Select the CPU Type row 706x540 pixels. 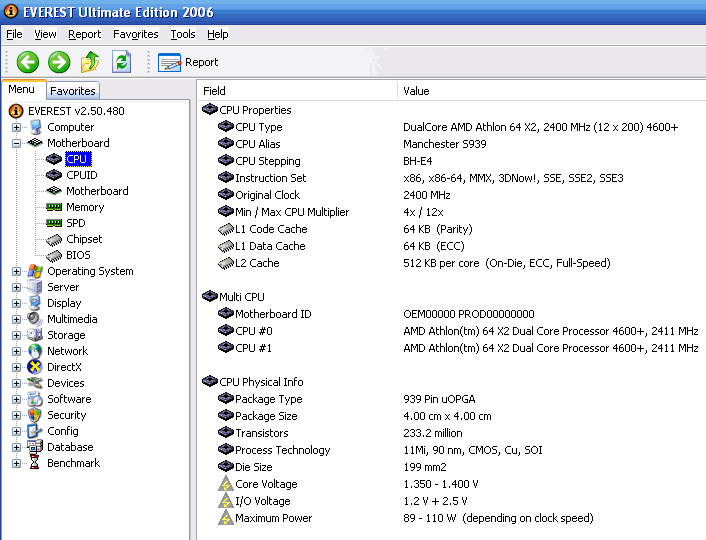451,127
